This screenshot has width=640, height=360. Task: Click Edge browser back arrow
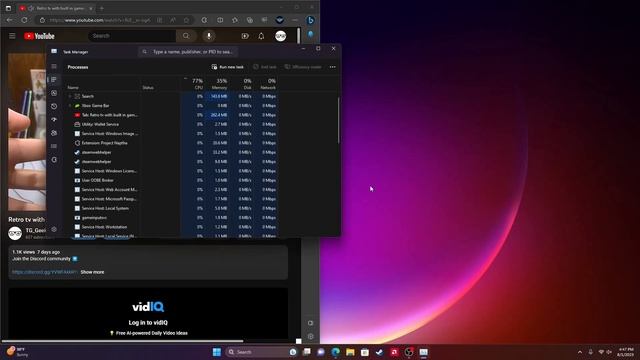click(9, 20)
